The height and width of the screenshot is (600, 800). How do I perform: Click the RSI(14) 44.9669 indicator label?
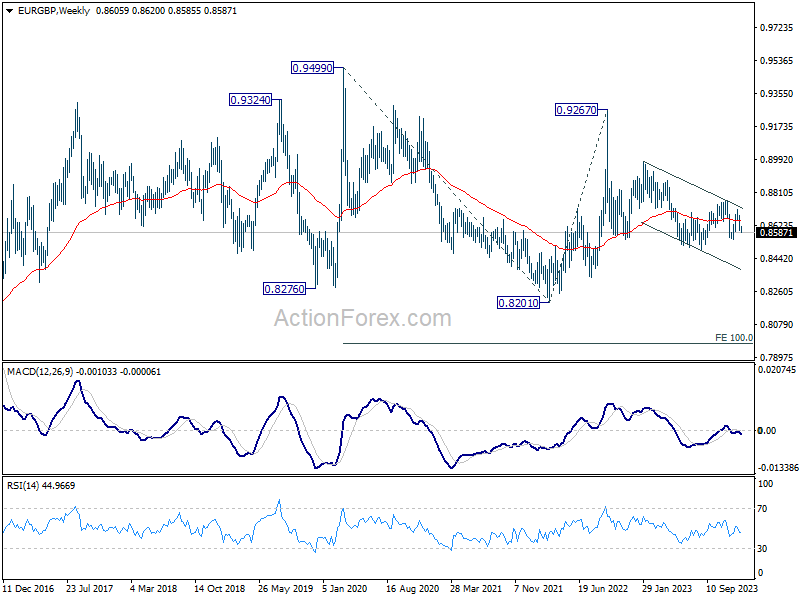coord(41,486)
